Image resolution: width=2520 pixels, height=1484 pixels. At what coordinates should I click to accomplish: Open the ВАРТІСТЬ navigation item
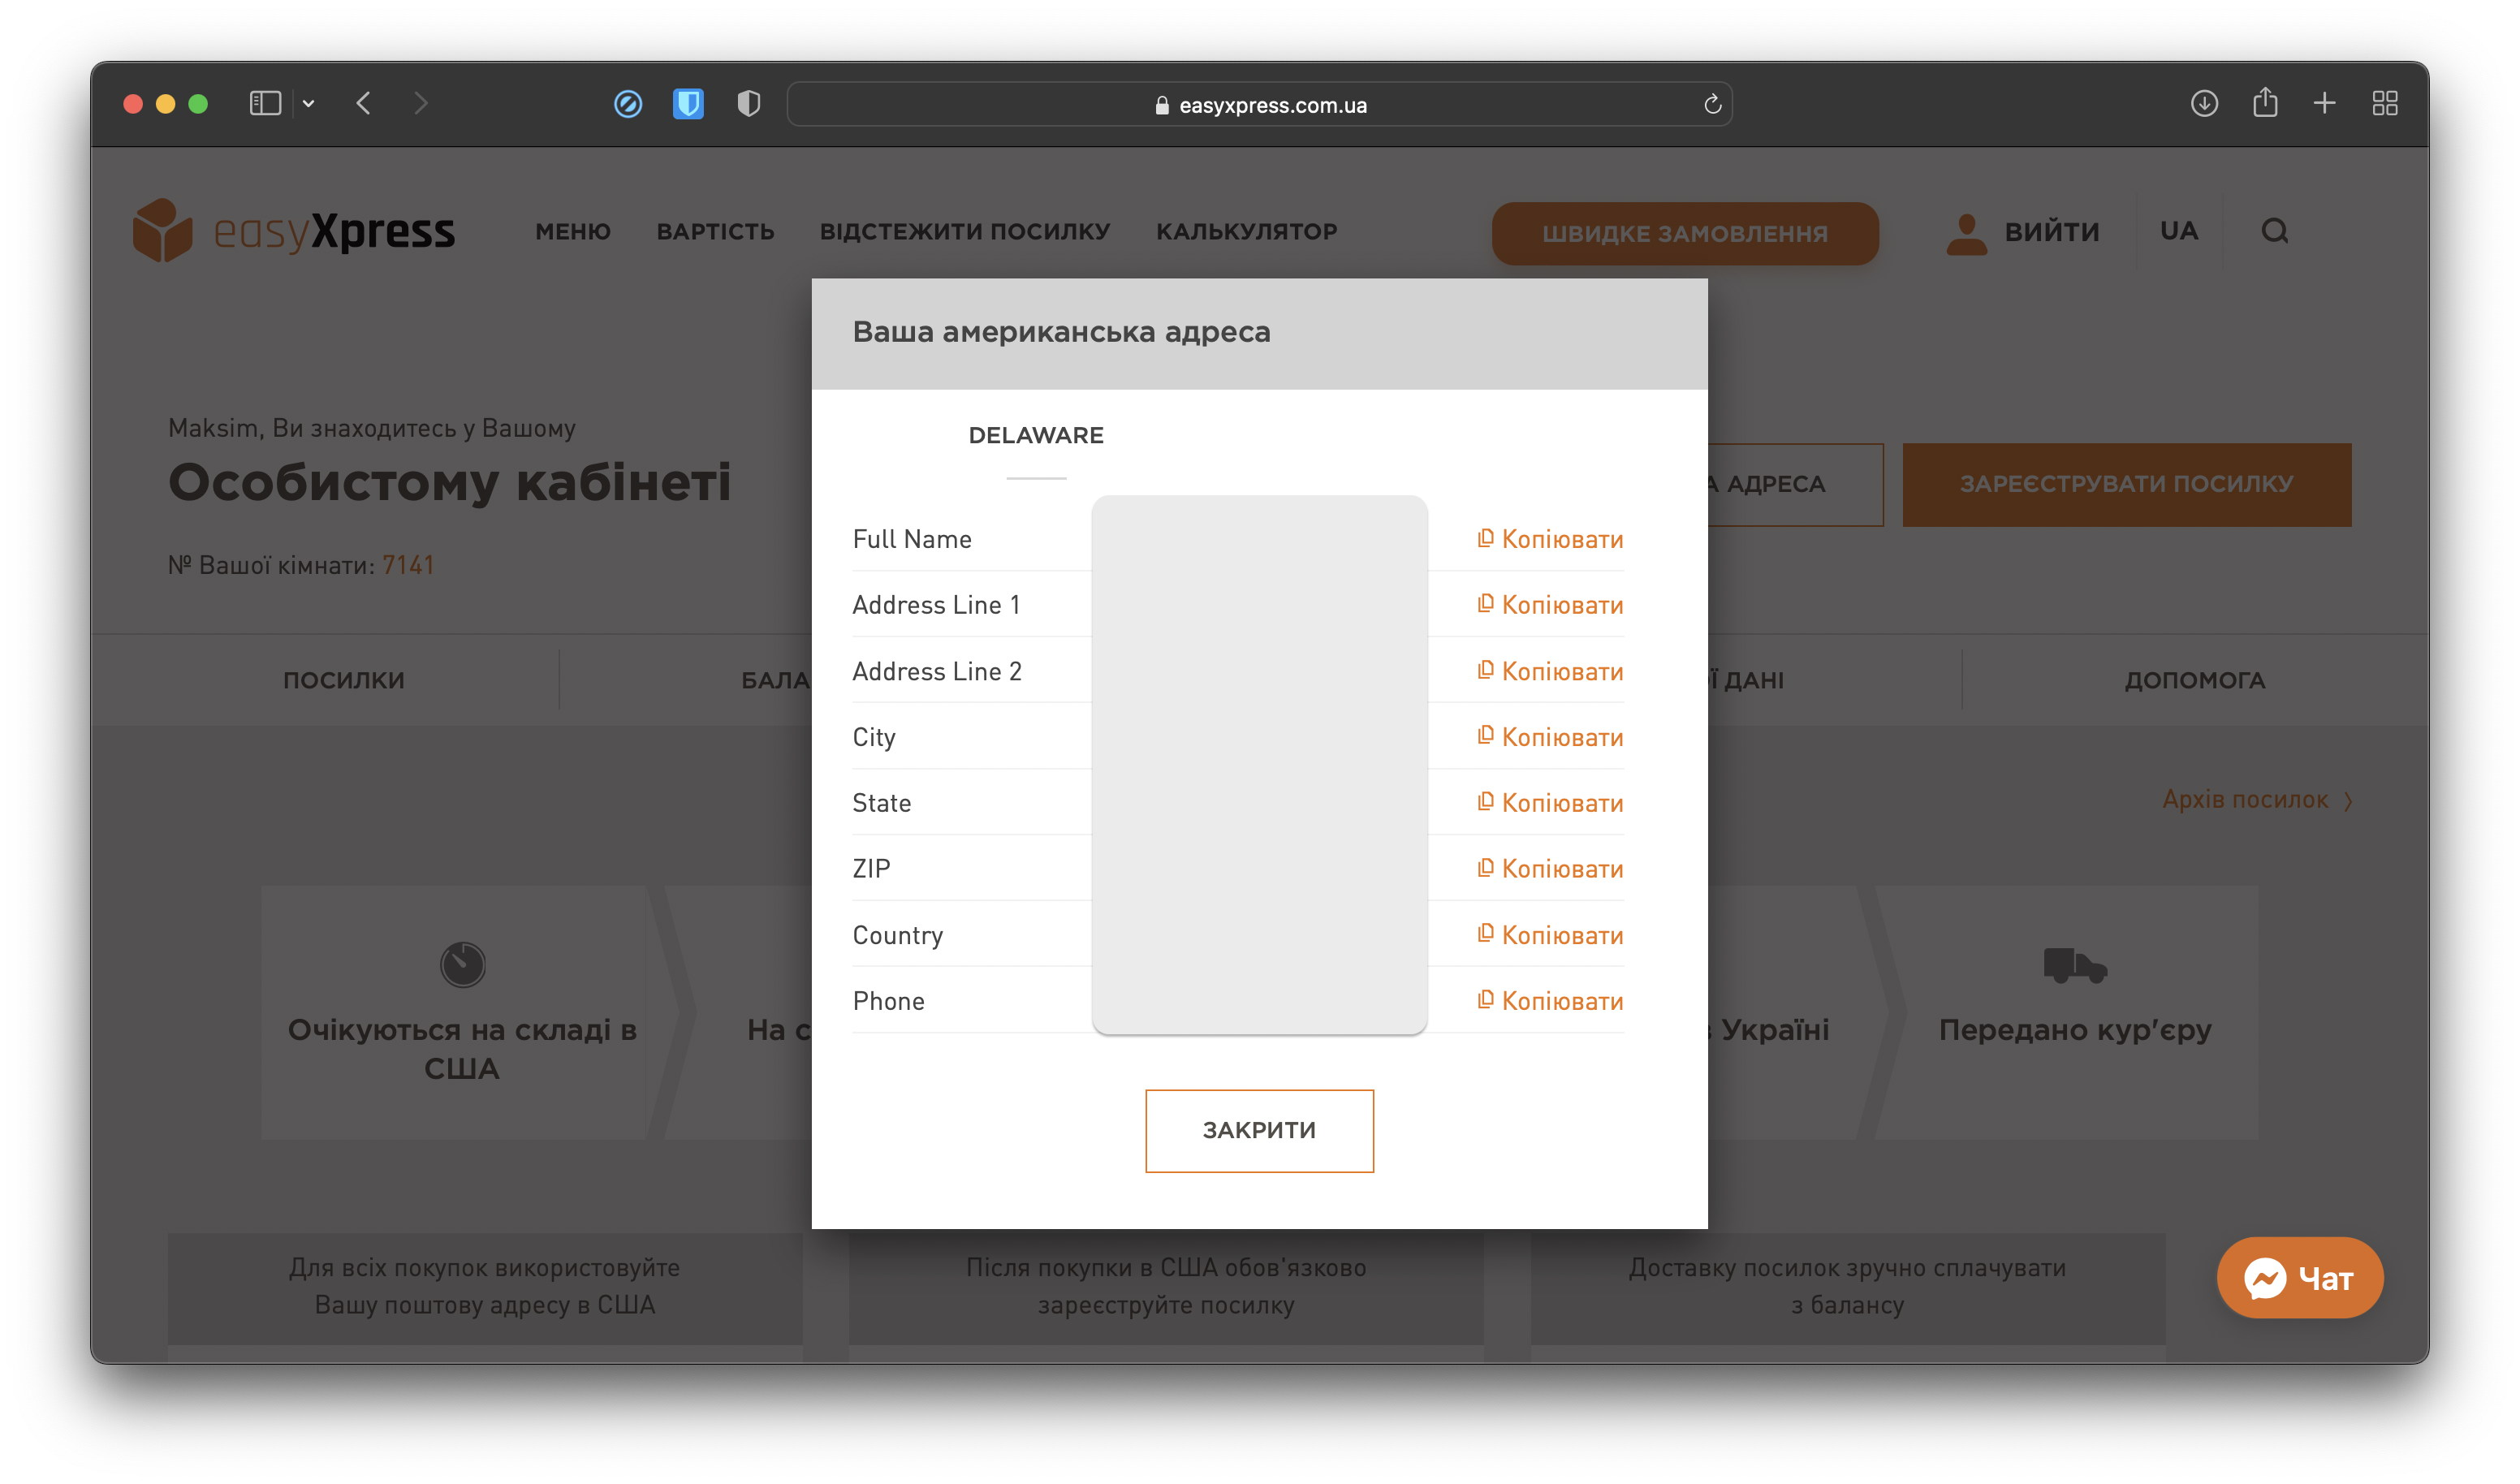coord(716,232)
